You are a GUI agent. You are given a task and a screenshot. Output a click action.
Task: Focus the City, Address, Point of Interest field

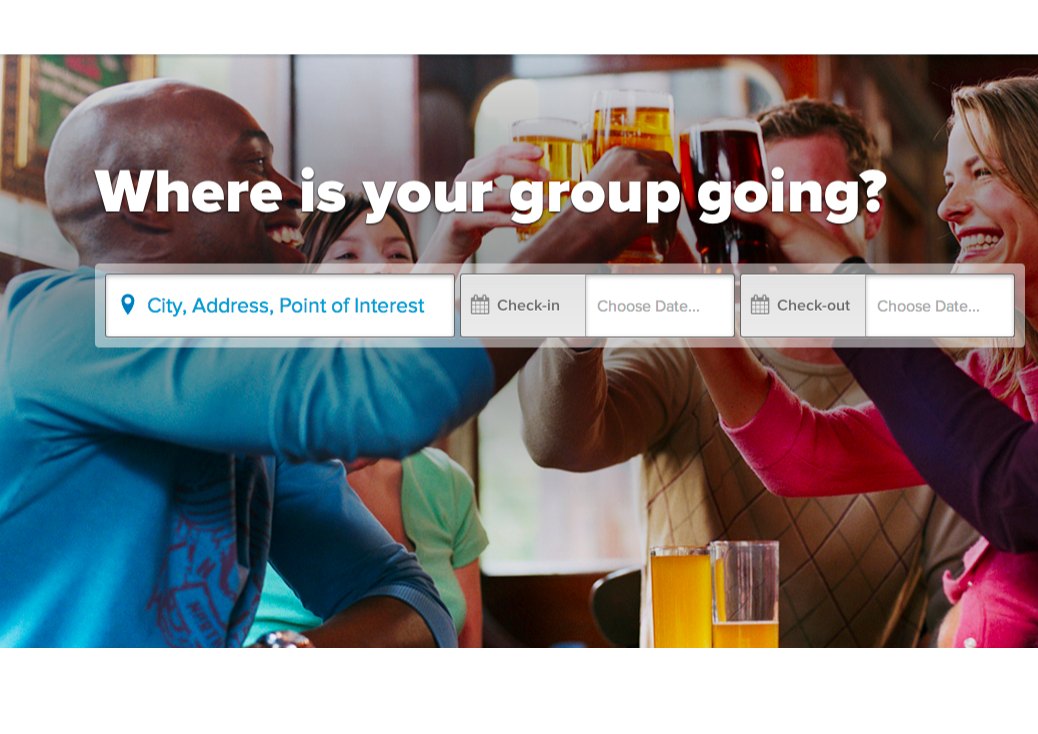(x=280, y=306)
